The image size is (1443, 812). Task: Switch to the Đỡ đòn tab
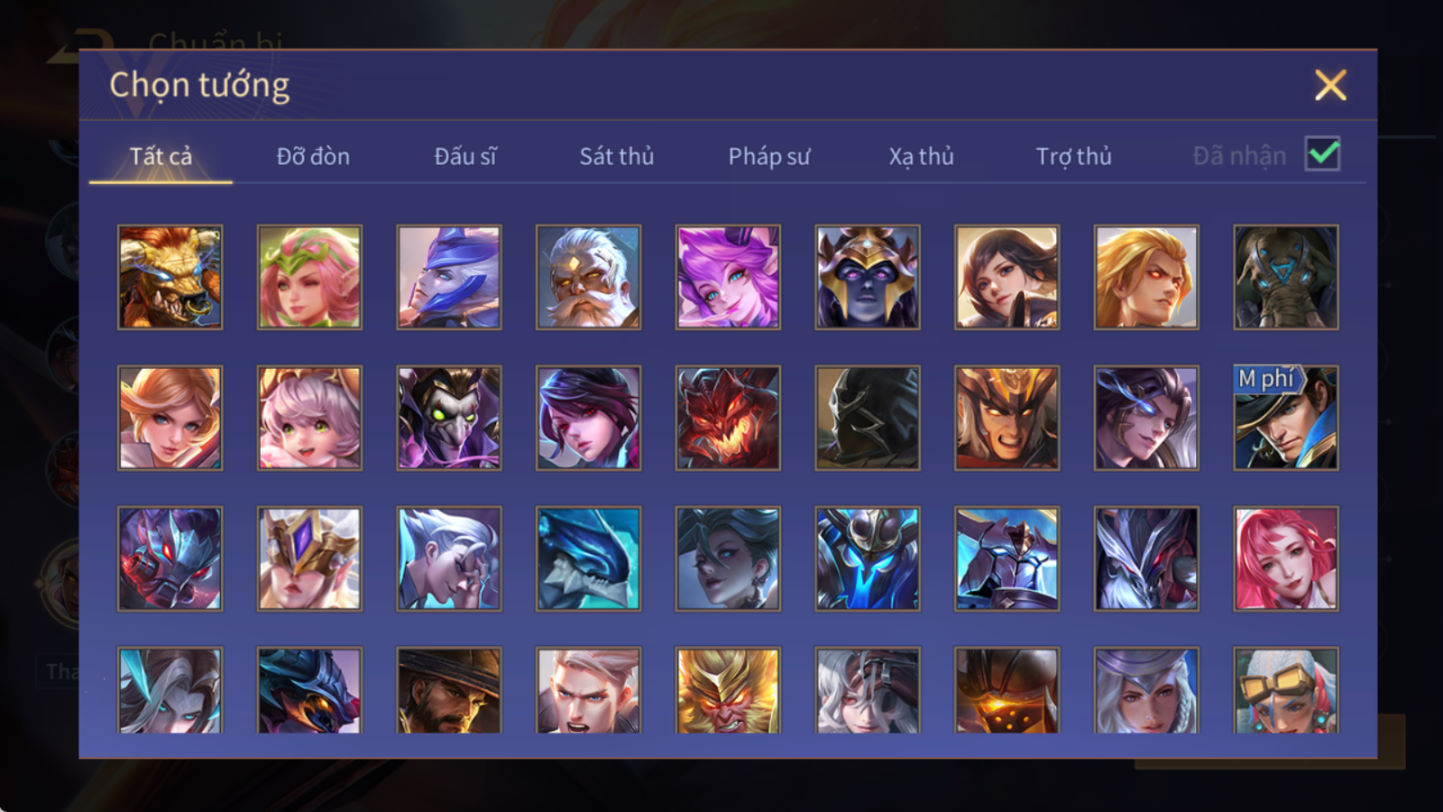coord(313,156)
